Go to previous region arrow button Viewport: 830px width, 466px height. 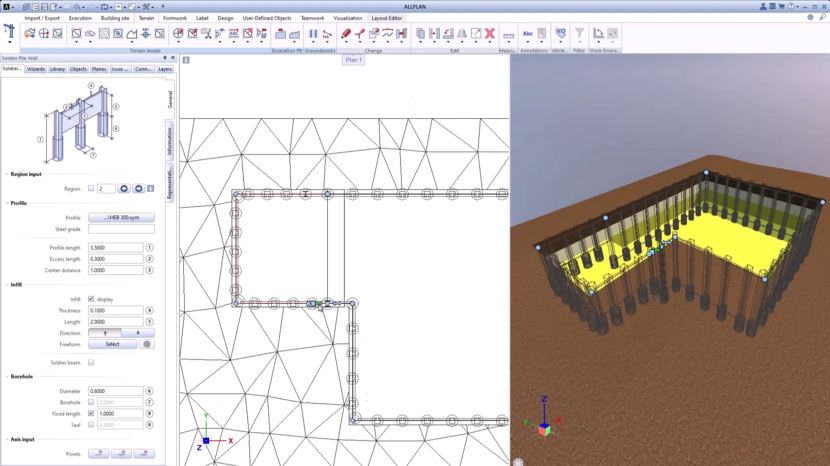click(x=124, y=189)
